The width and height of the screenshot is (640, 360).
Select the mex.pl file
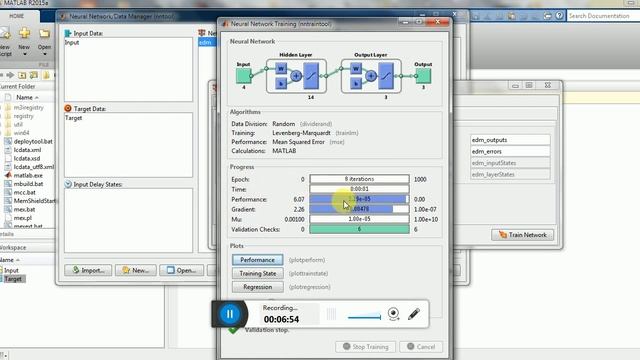click(x=22, y=218)
